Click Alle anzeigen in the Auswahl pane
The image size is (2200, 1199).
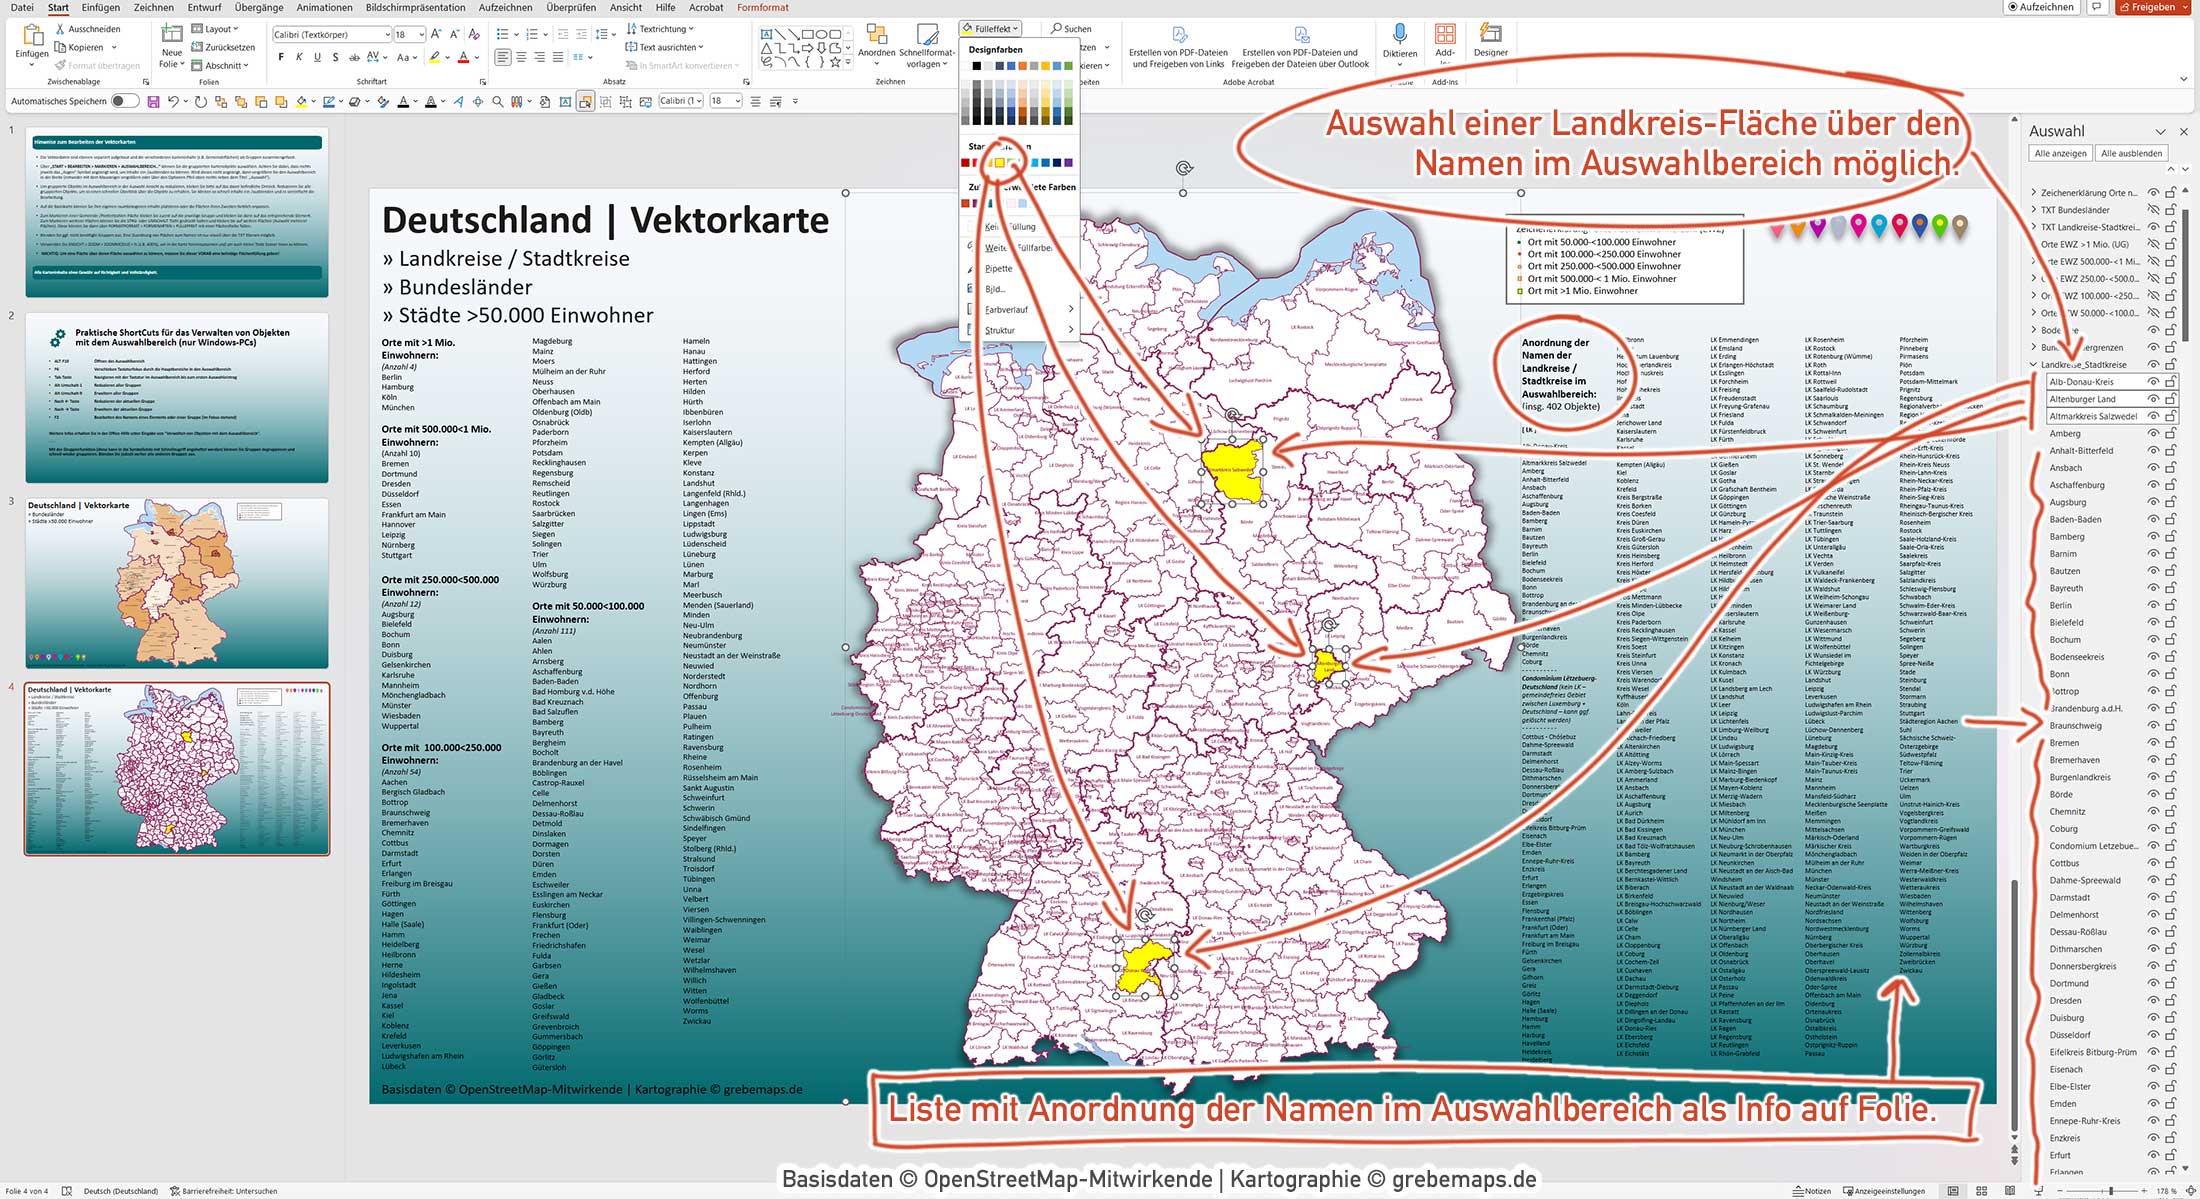(2060, 153)
